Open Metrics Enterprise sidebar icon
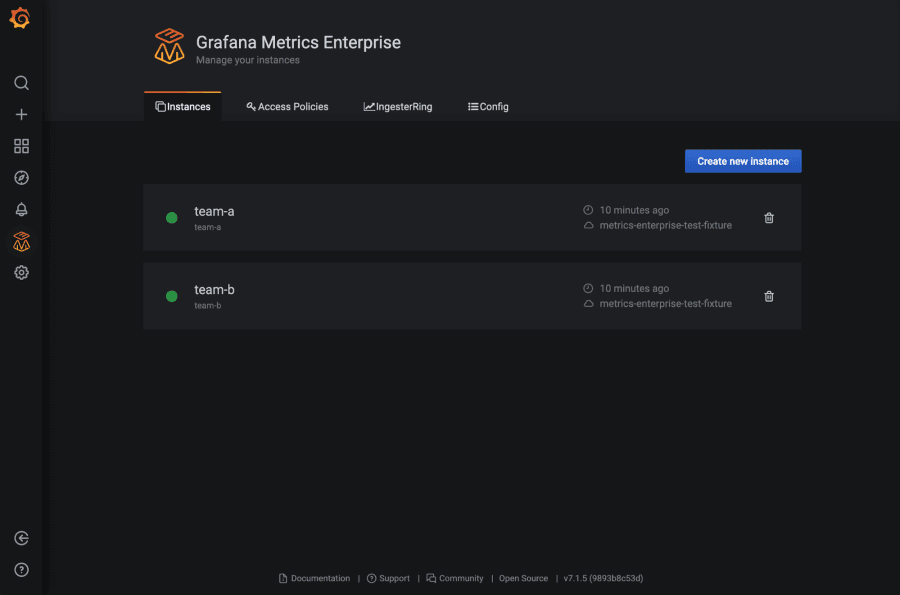The width and height of the screenshot is (900, 595). click(x=21, y=241)
